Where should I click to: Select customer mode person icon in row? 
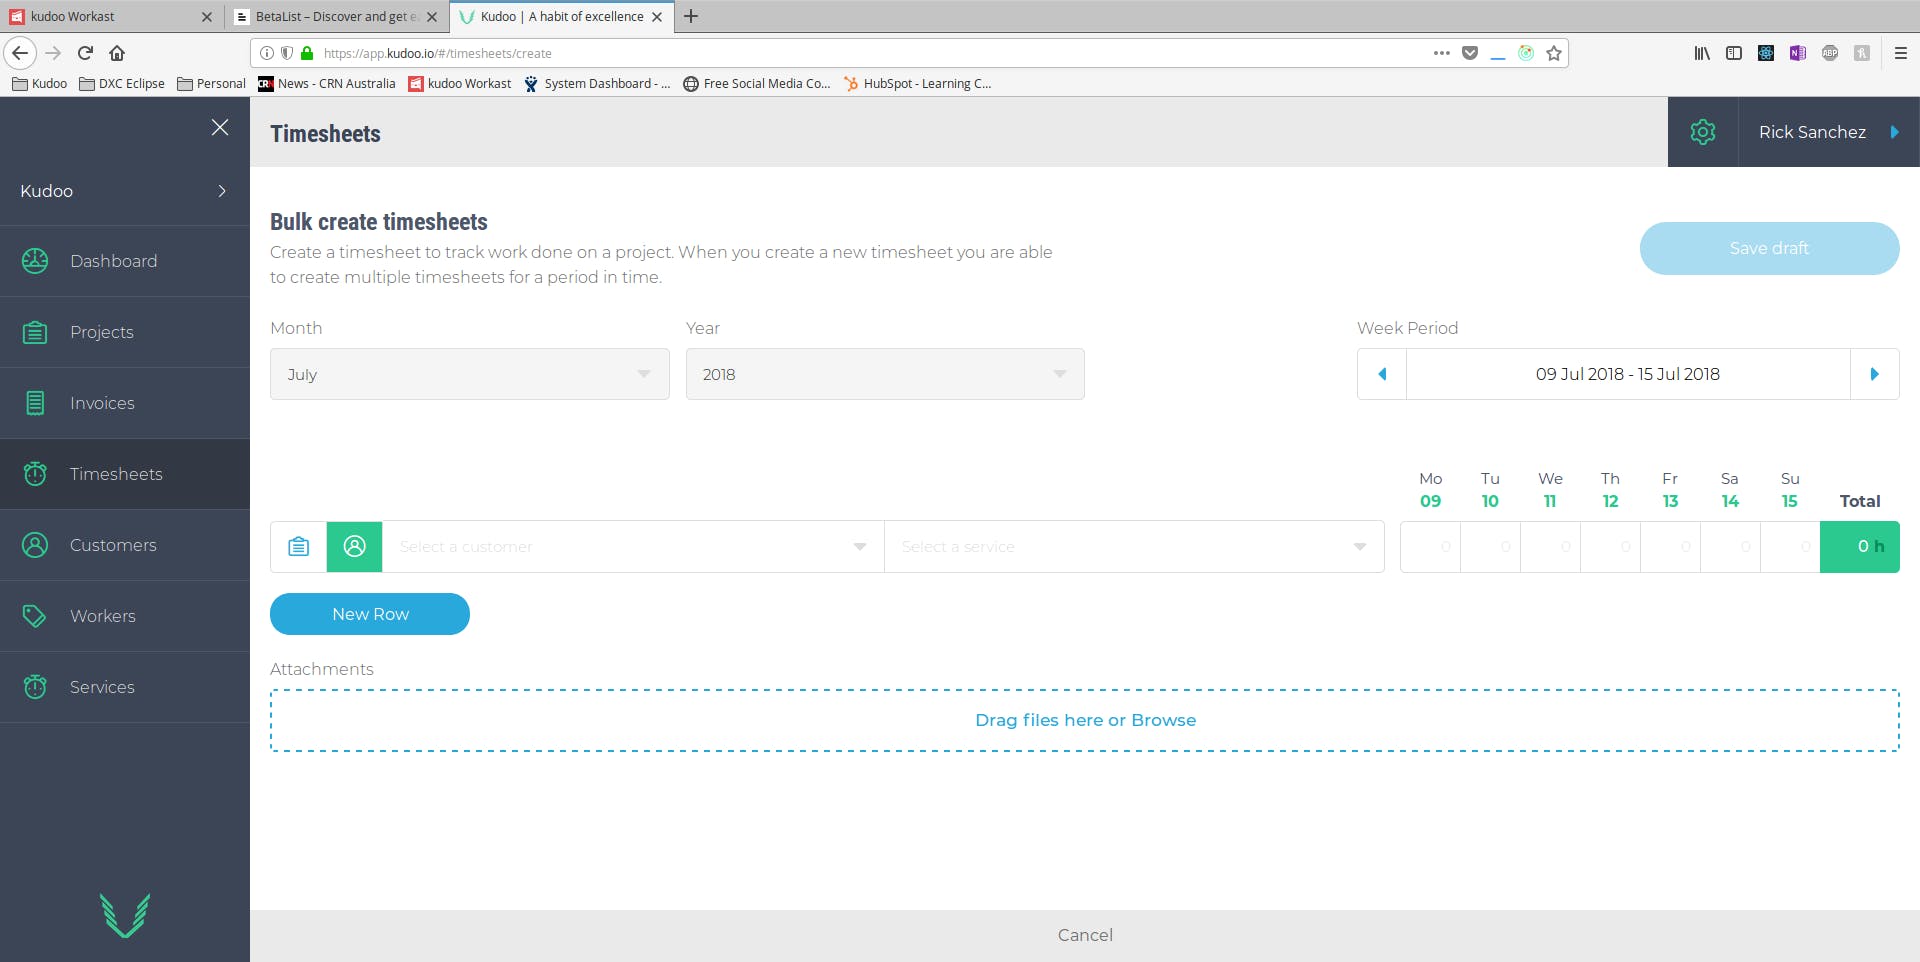tap(355, 546)
